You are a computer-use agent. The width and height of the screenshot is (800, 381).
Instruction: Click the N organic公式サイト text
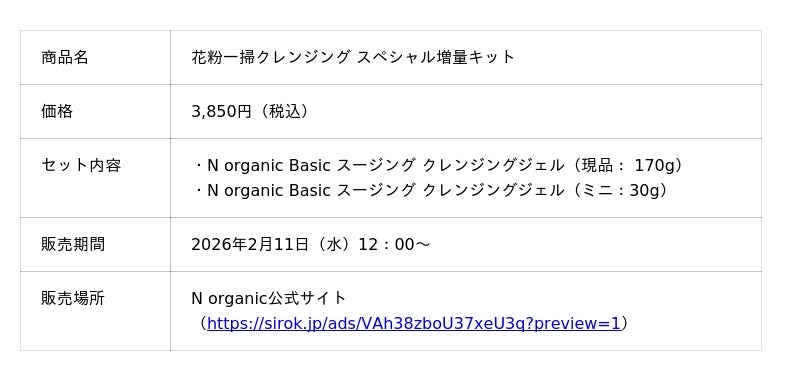(x=269, y=298)
